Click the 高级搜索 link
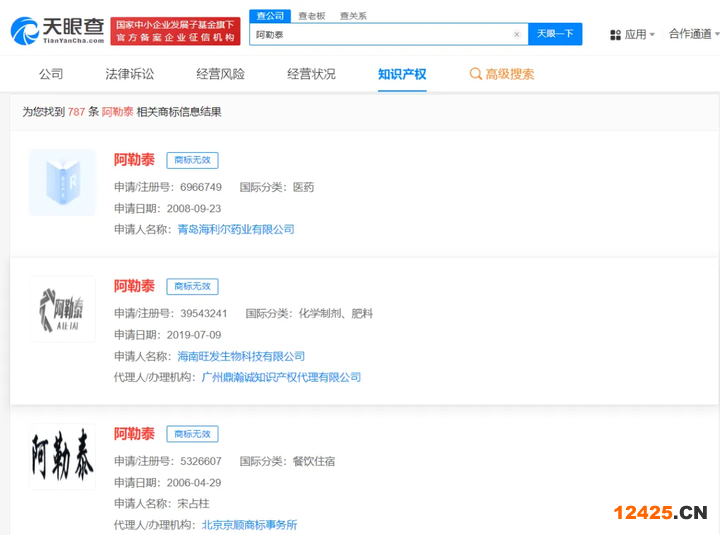The image size is (720, 535). 510,74
